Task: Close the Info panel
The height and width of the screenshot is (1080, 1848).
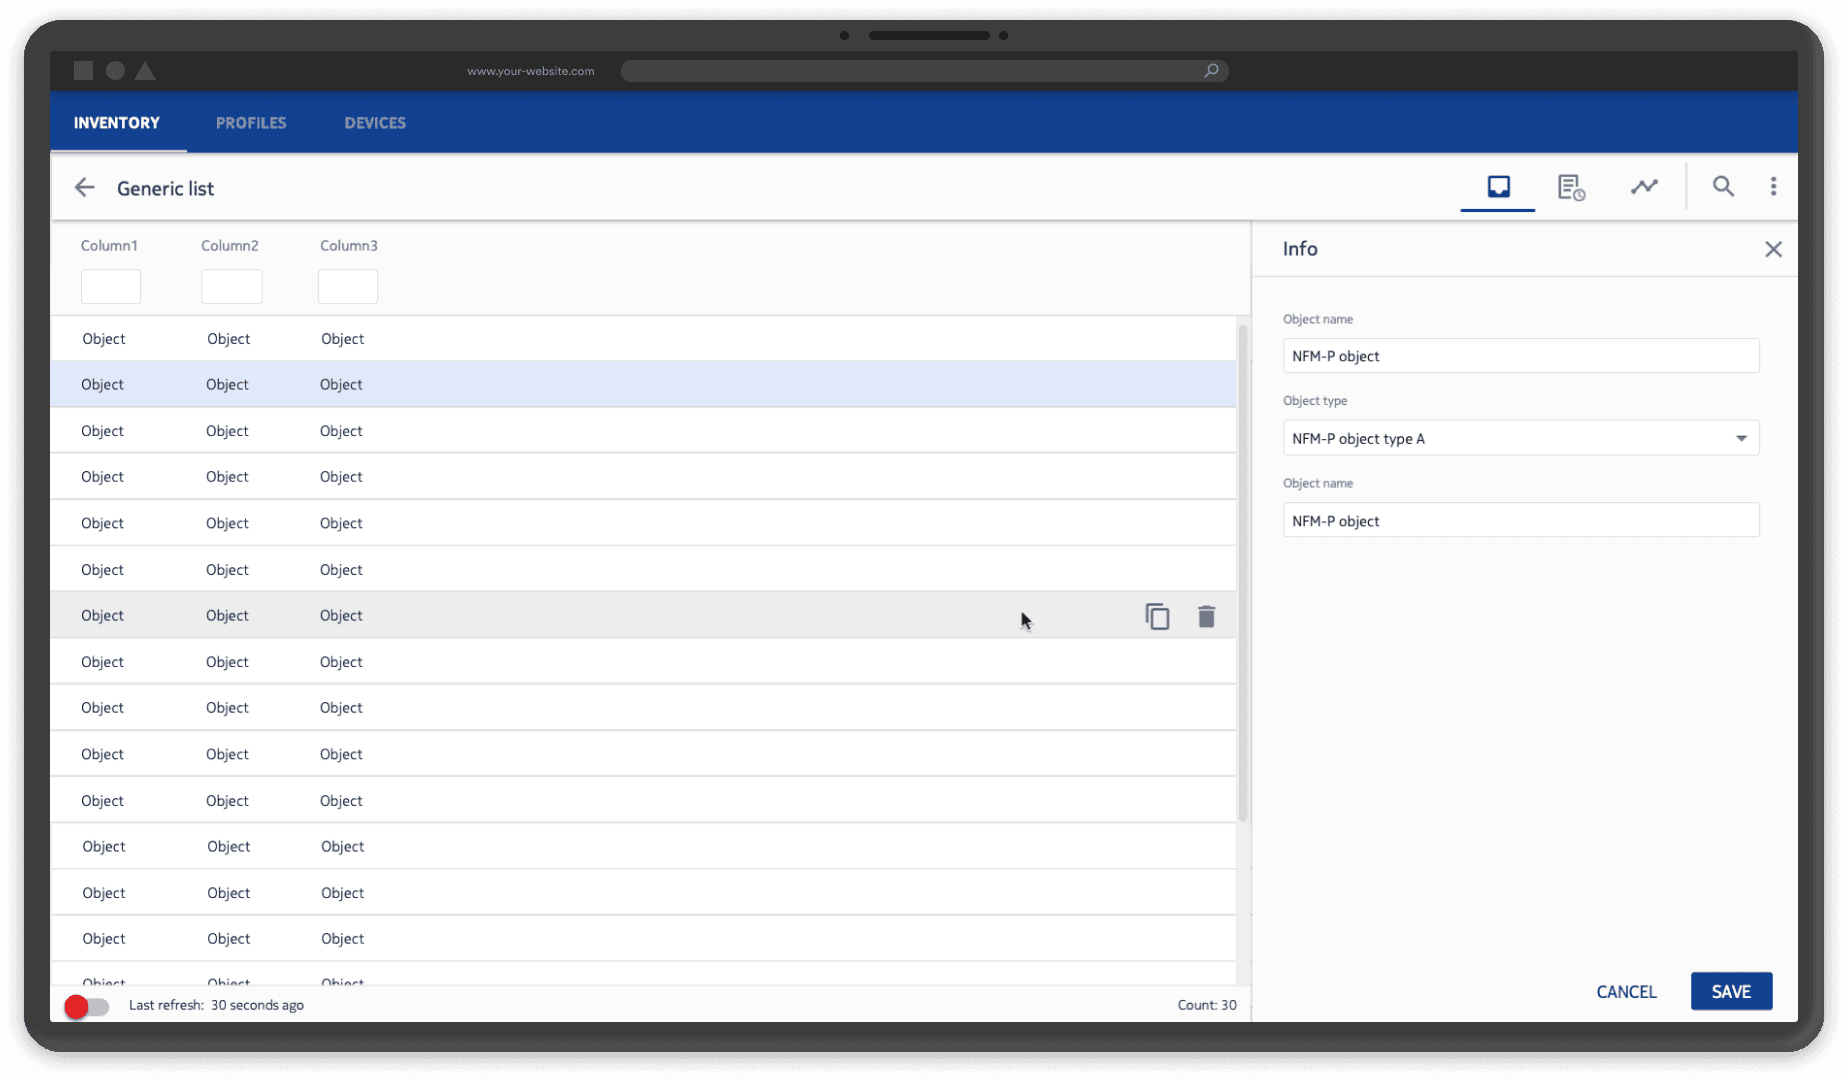Action: tap(1773, 249)
